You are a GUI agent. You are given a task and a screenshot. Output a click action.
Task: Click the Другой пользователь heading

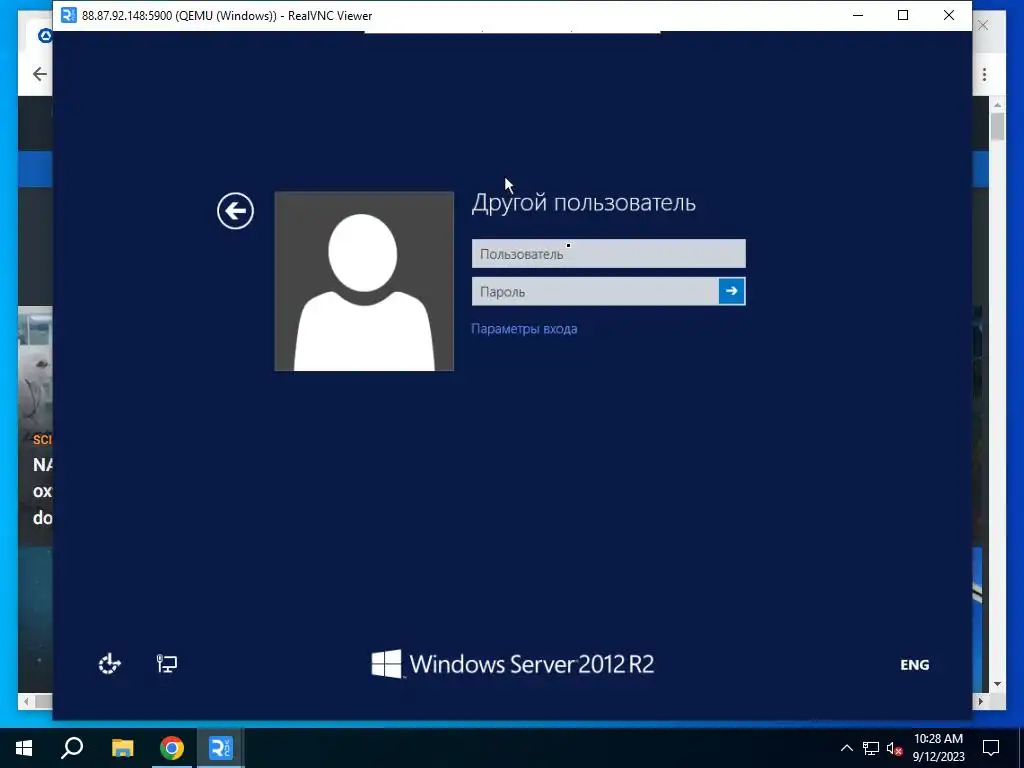(583, 203)
